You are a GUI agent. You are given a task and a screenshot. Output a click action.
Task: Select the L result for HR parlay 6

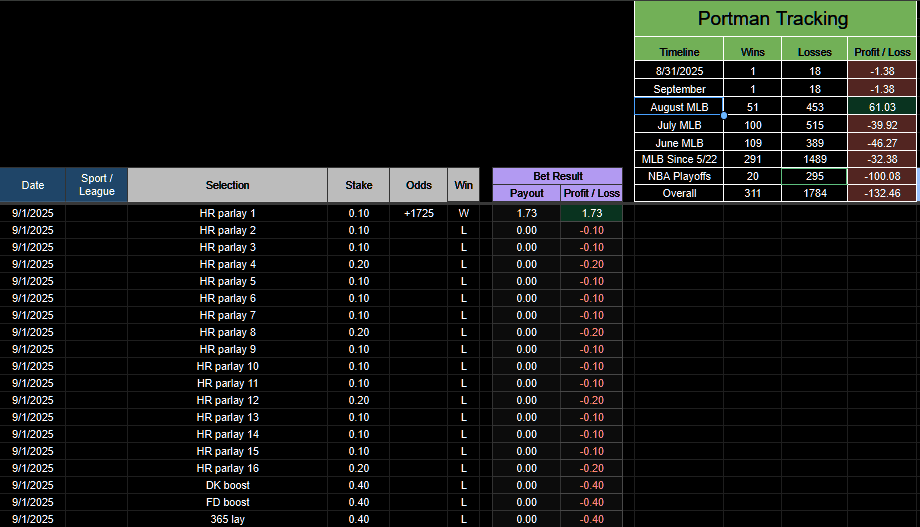[x=464, y=298]
